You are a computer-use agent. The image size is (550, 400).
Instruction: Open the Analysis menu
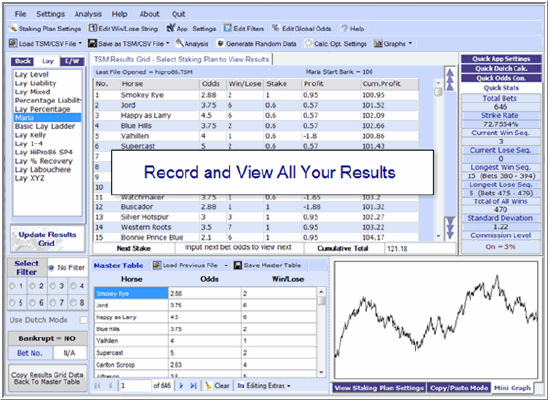pyautogui.click(x=88, y=14)
